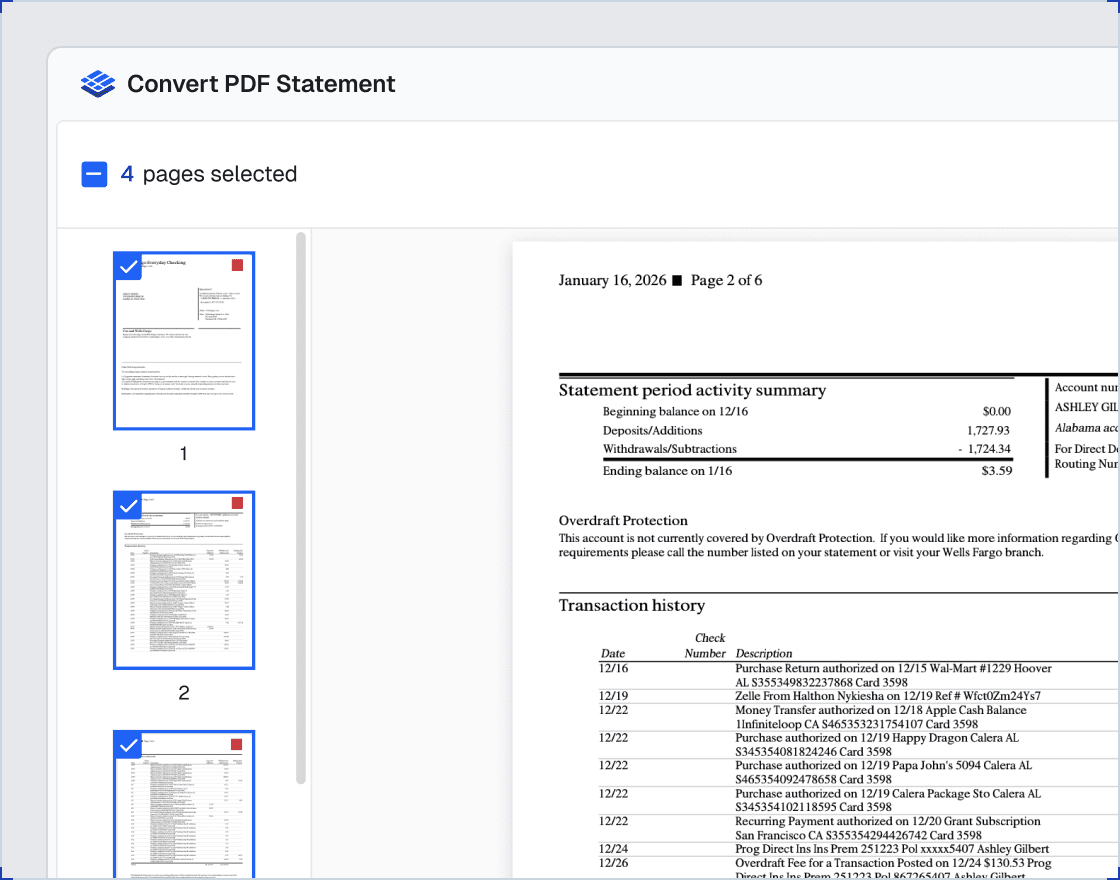The height and width of the screenshot is (880, 1120).
Task: Click the red square on page 3 thumbnail
Action: click(236, 744)
